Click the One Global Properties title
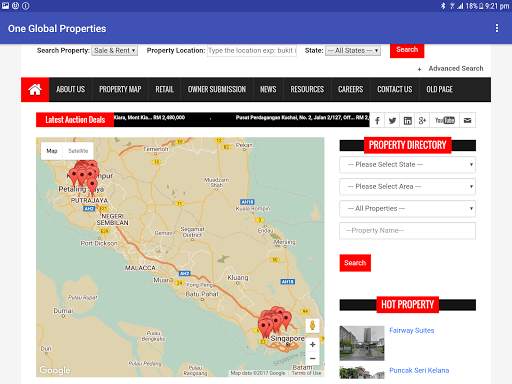The image size is (512, 384). pos(57,29)
